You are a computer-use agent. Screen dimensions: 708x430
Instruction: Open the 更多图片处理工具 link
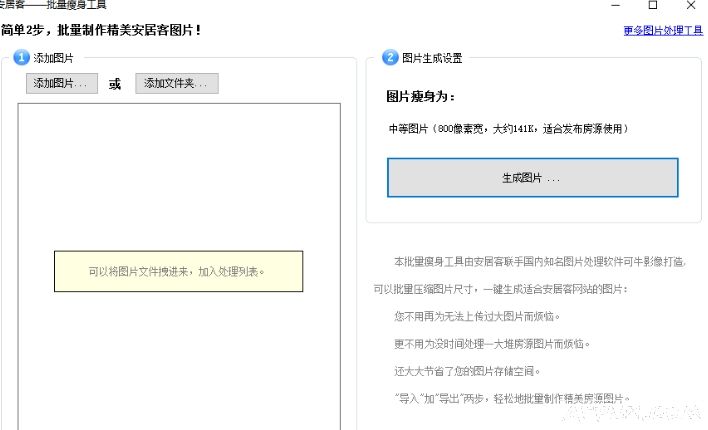pyautogui.click(x=662, y=31)
